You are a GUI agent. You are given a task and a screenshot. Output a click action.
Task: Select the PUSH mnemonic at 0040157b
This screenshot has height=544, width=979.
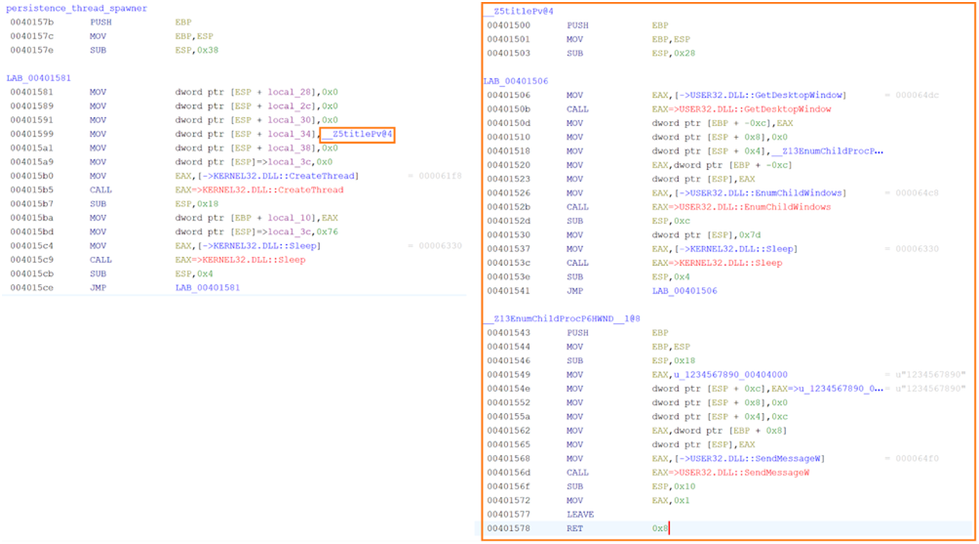coord(101,22)
